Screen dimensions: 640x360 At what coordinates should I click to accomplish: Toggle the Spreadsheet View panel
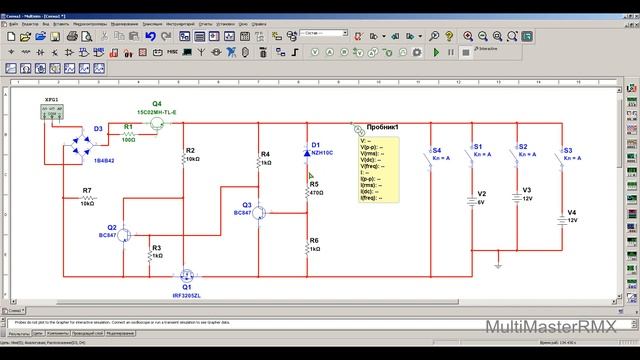click(200, 37)
